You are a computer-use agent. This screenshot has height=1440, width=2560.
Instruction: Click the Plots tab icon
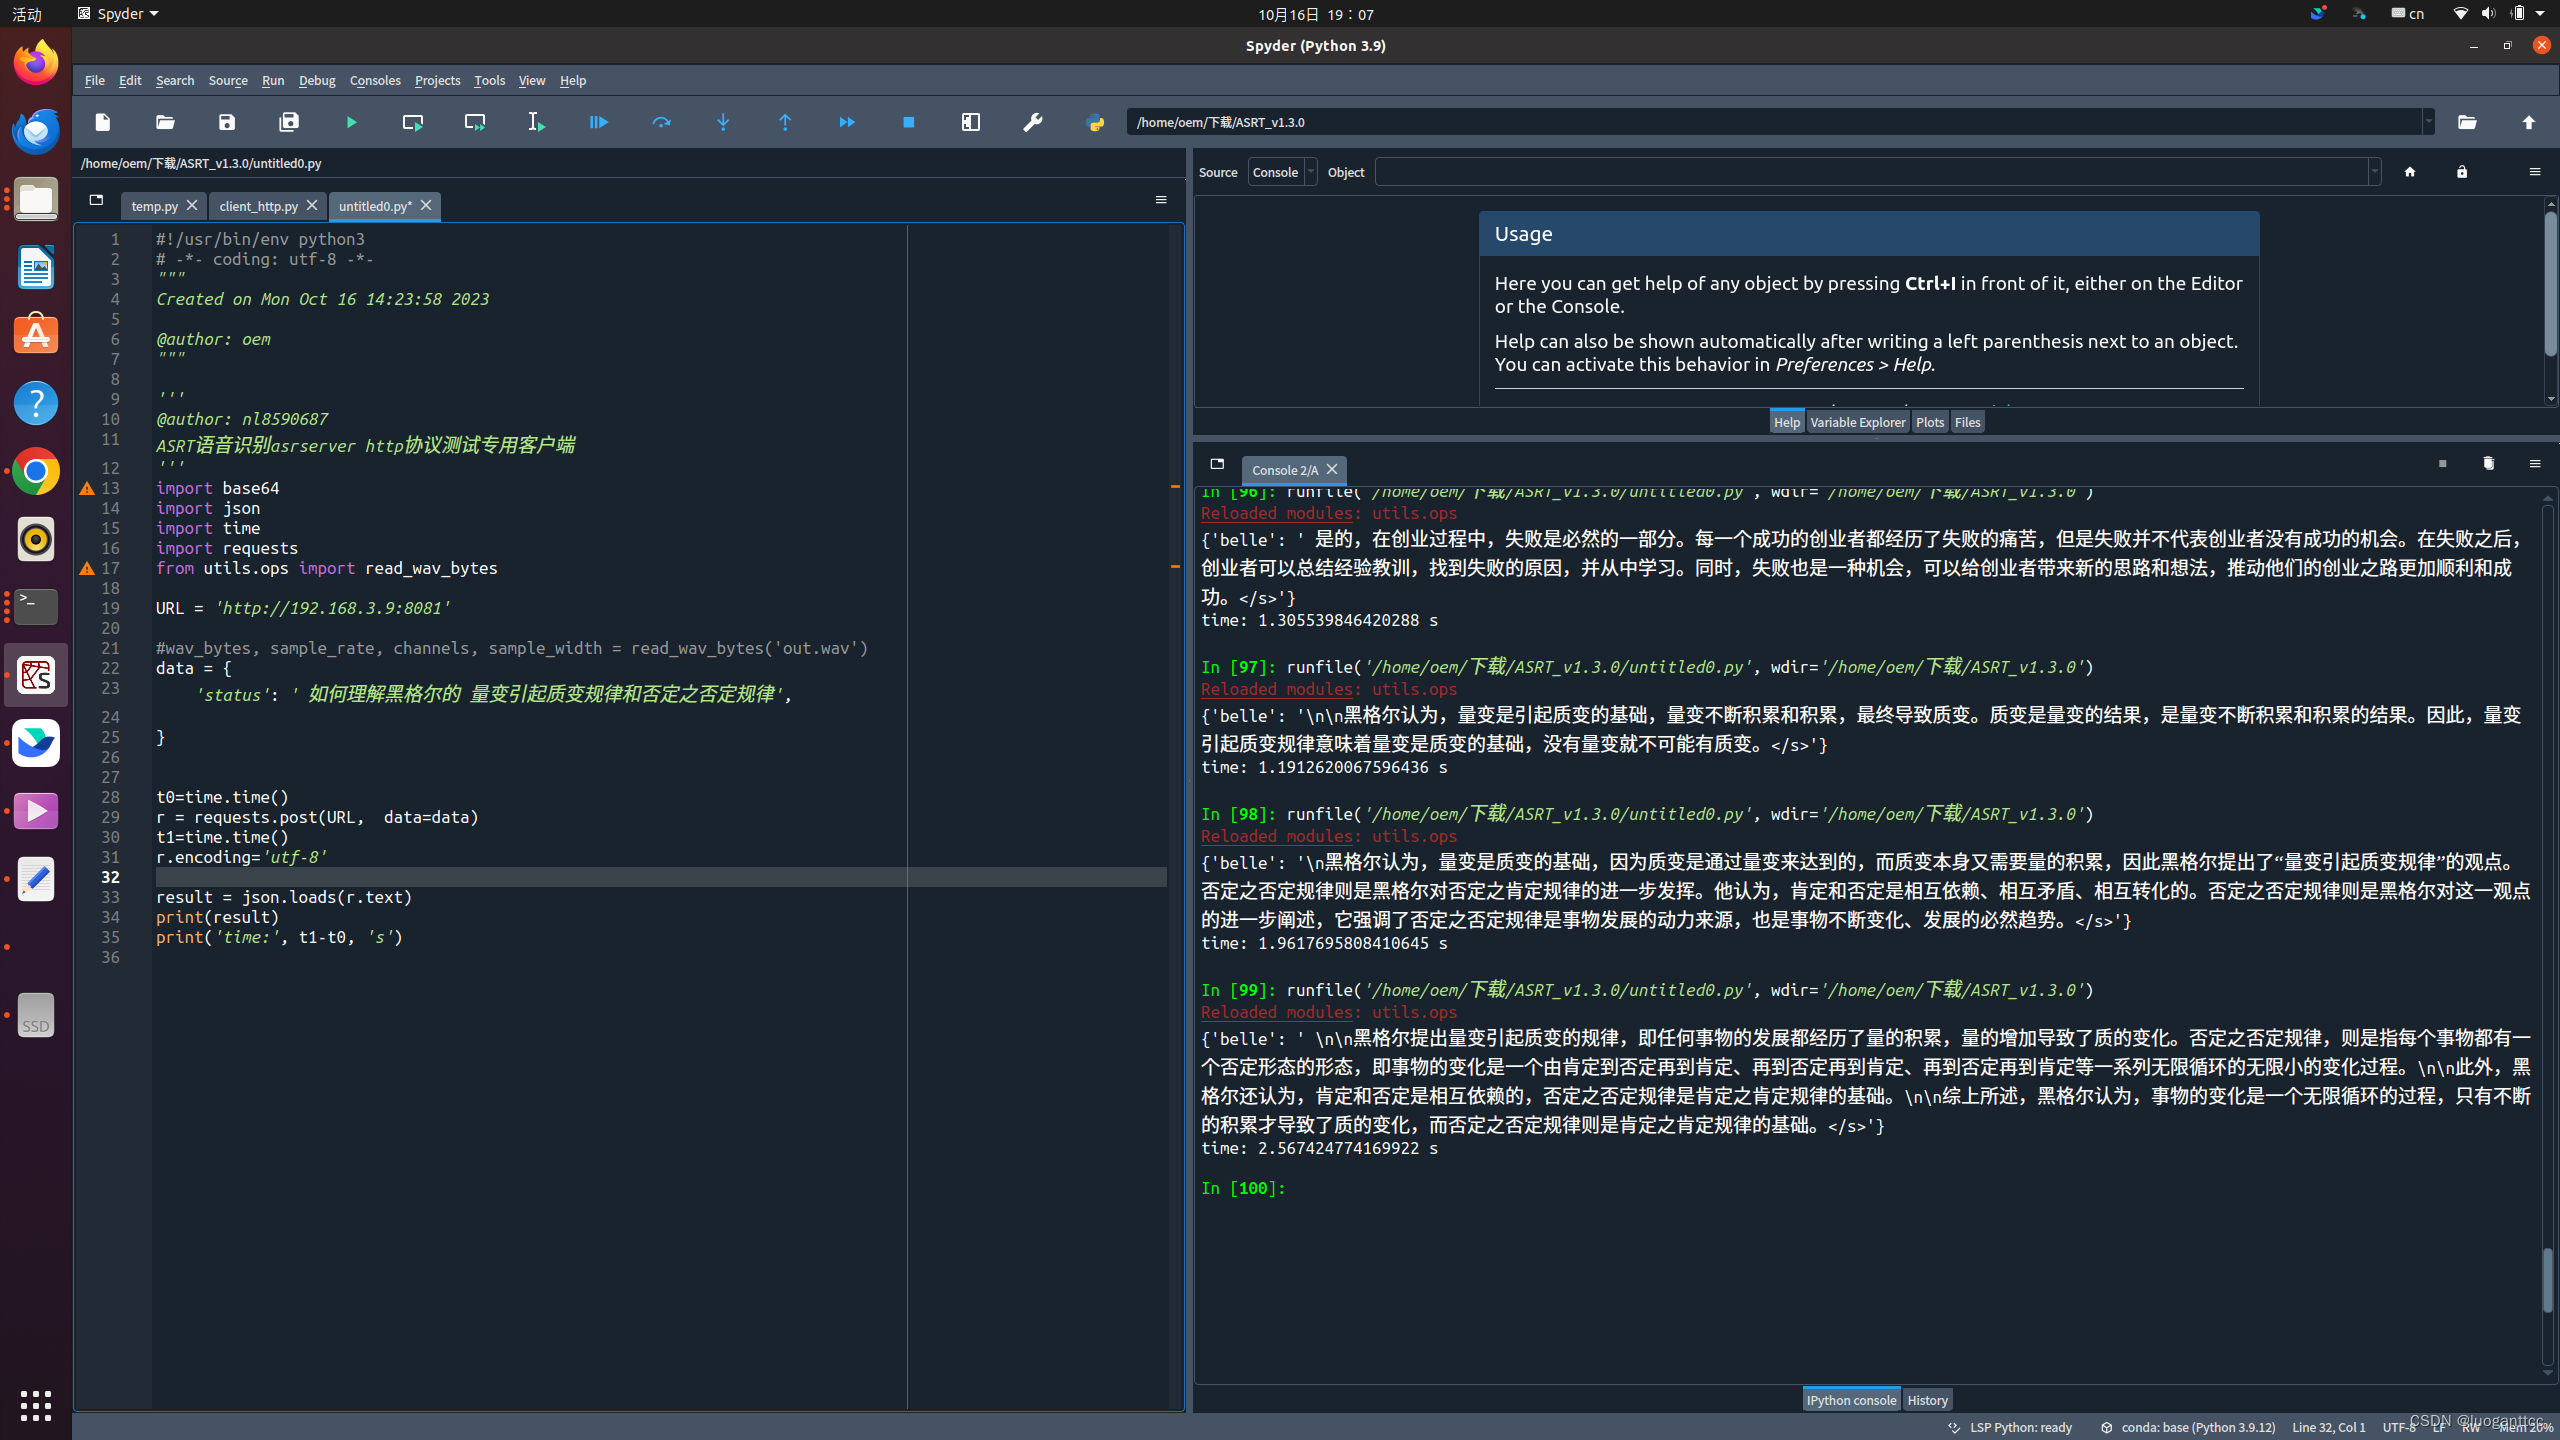(1929, 422)
